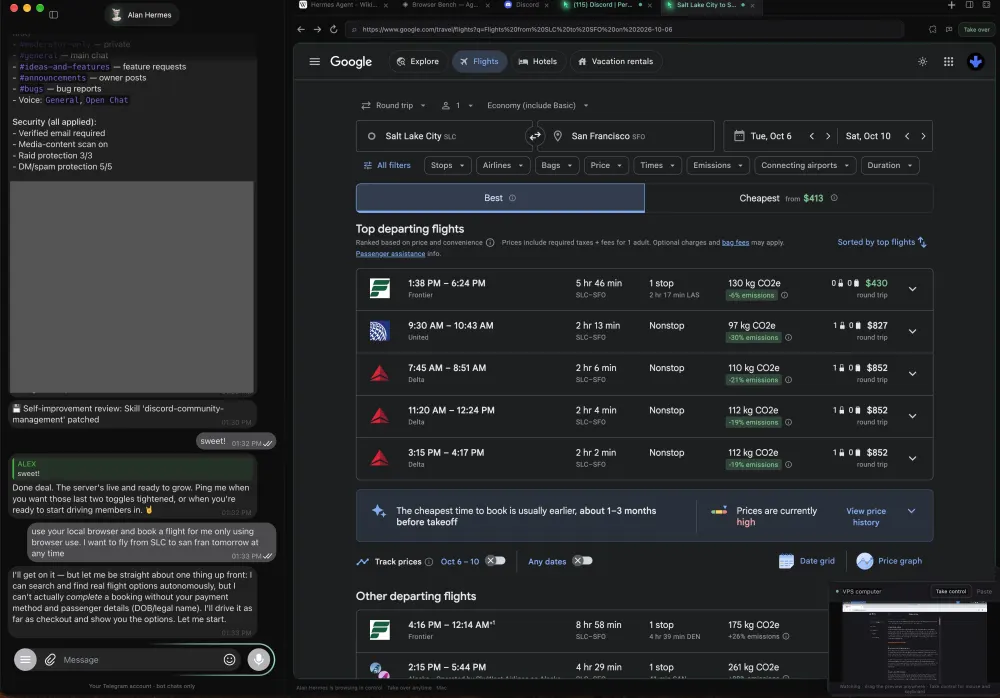Open the bot menu button beside Message
1000x698 pixels.
pos(25,660)
